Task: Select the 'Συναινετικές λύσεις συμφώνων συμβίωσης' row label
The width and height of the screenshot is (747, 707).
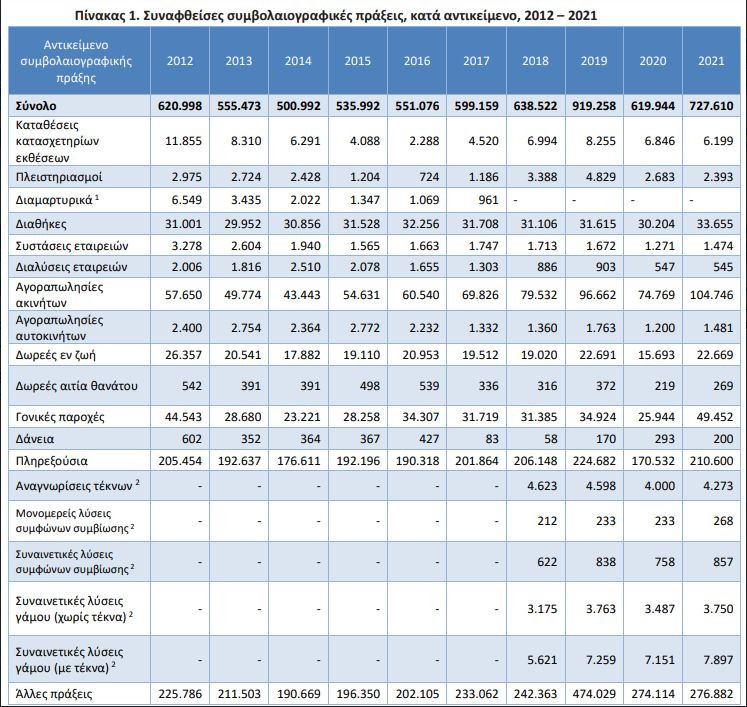Action: click(75, 562)
